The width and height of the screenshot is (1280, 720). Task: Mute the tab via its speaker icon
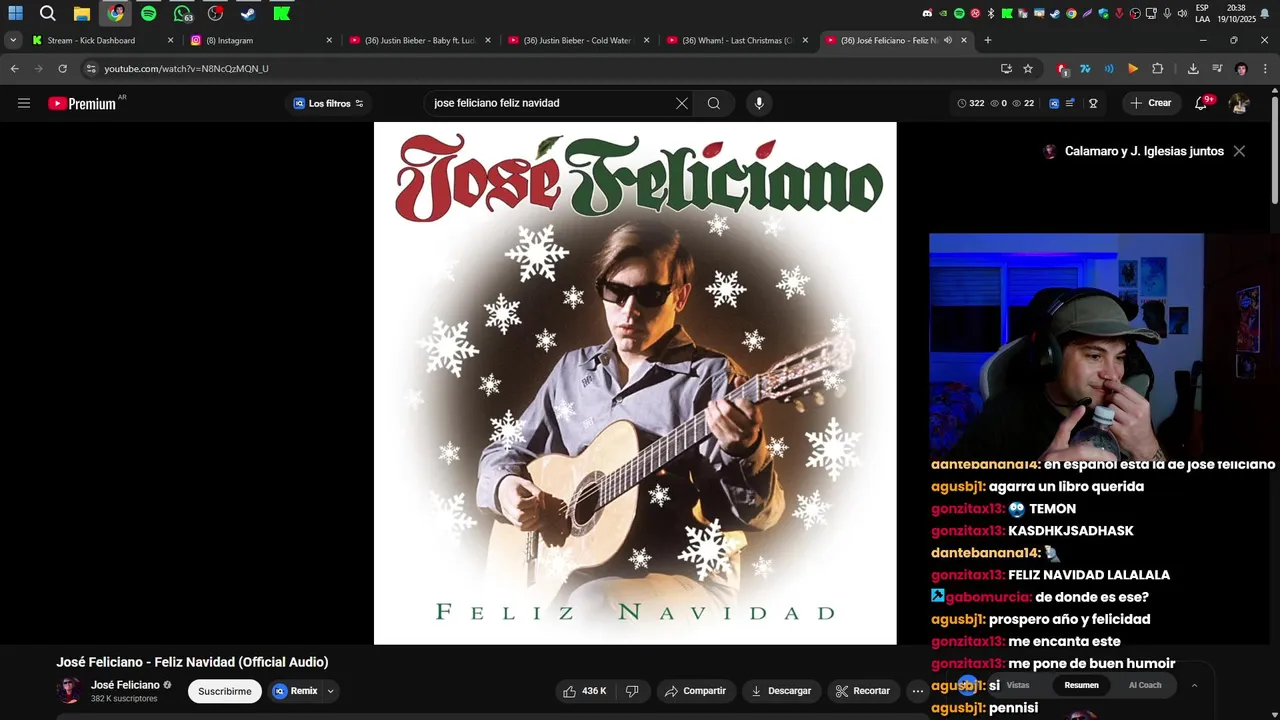point(949,40)
